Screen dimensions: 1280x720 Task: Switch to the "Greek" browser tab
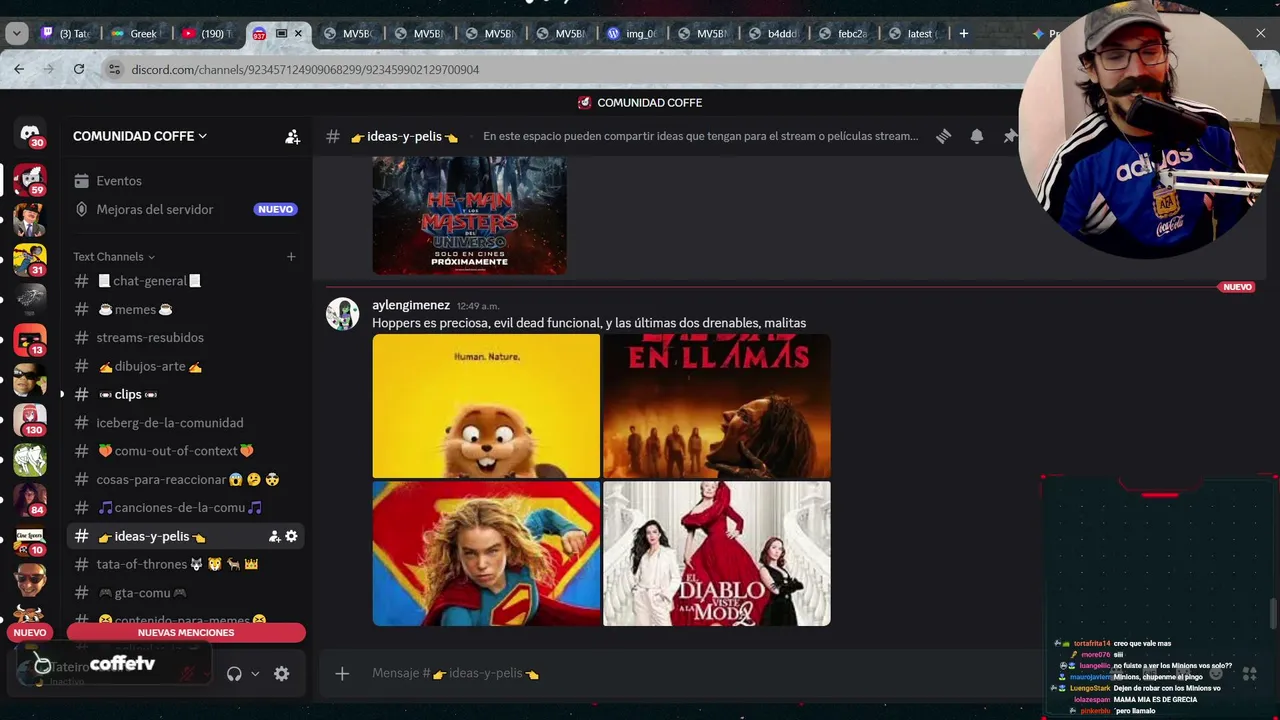136,33
